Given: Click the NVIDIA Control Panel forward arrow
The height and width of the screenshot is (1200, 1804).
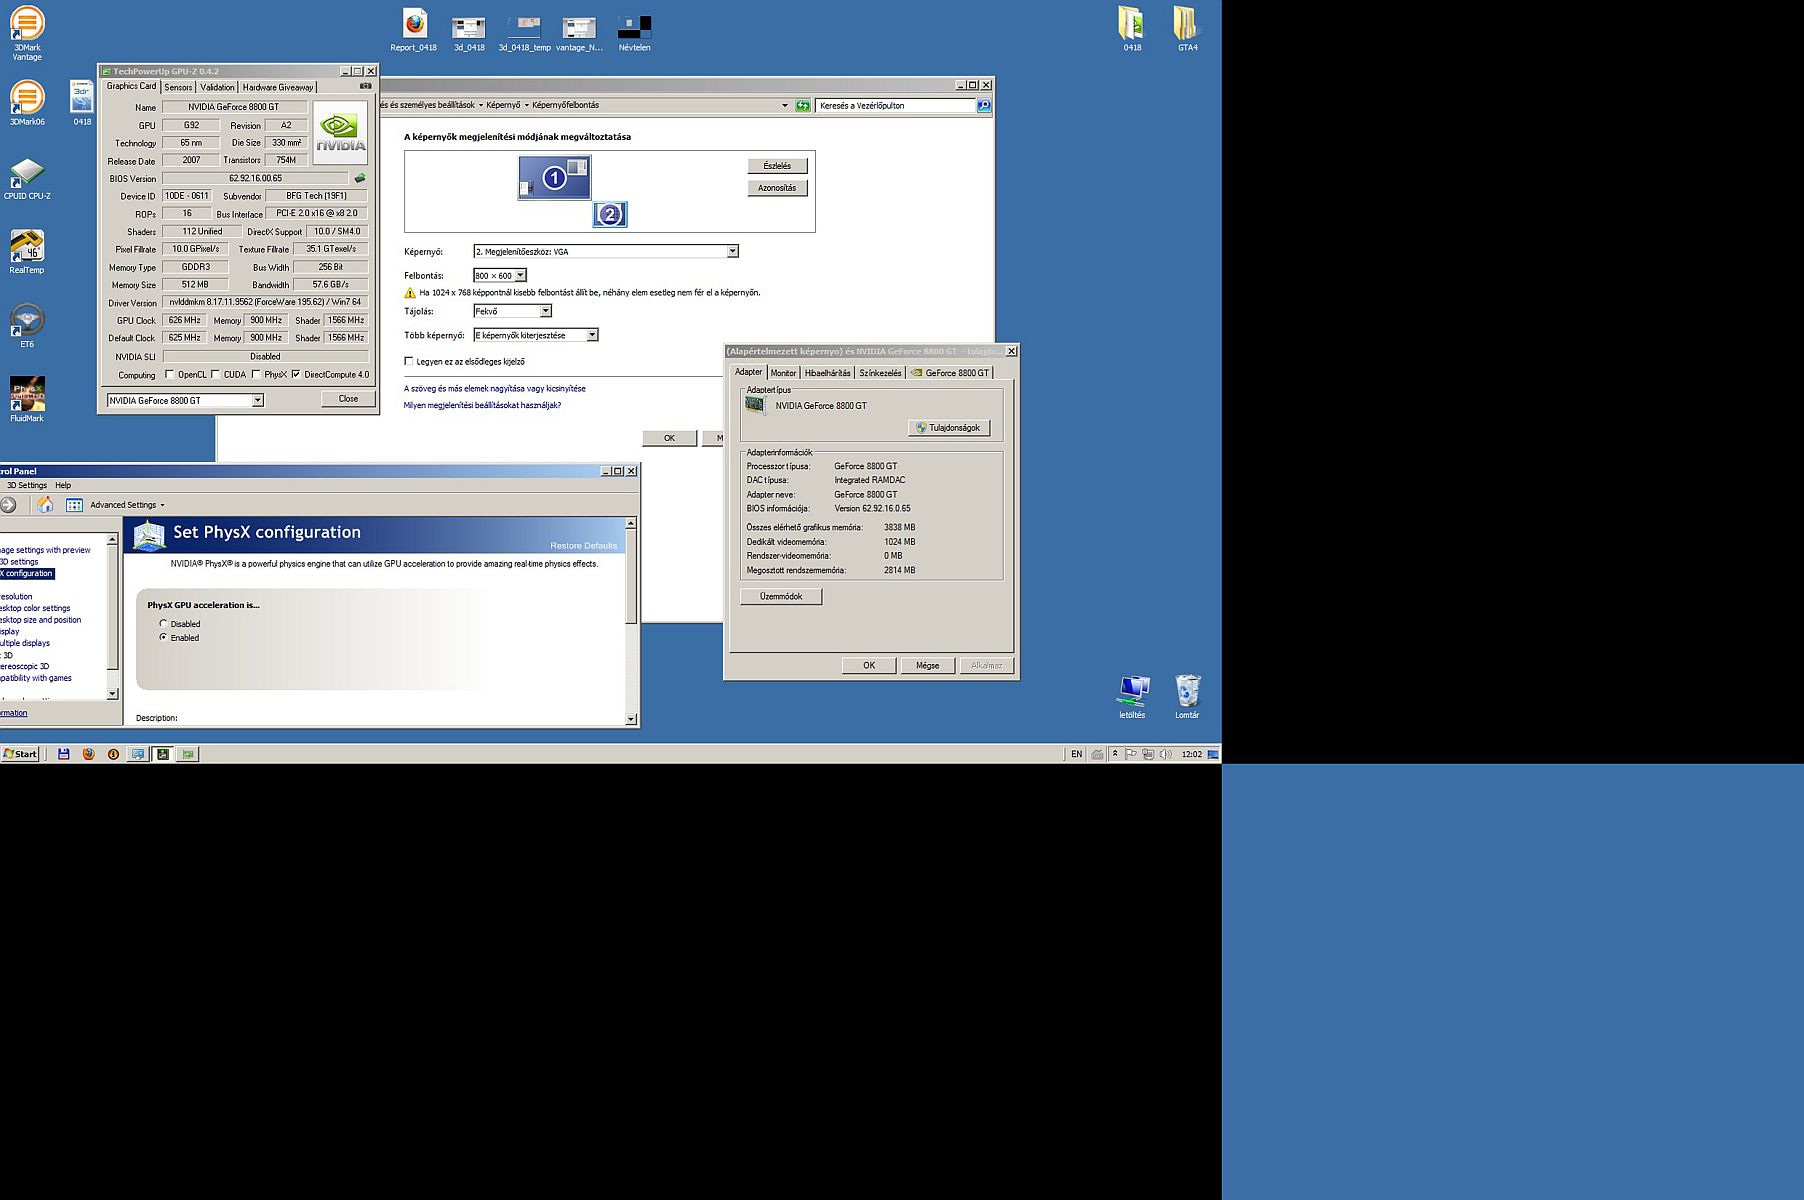Looking at the screenshot, I should pyautogui.click(x=8, y=505).
